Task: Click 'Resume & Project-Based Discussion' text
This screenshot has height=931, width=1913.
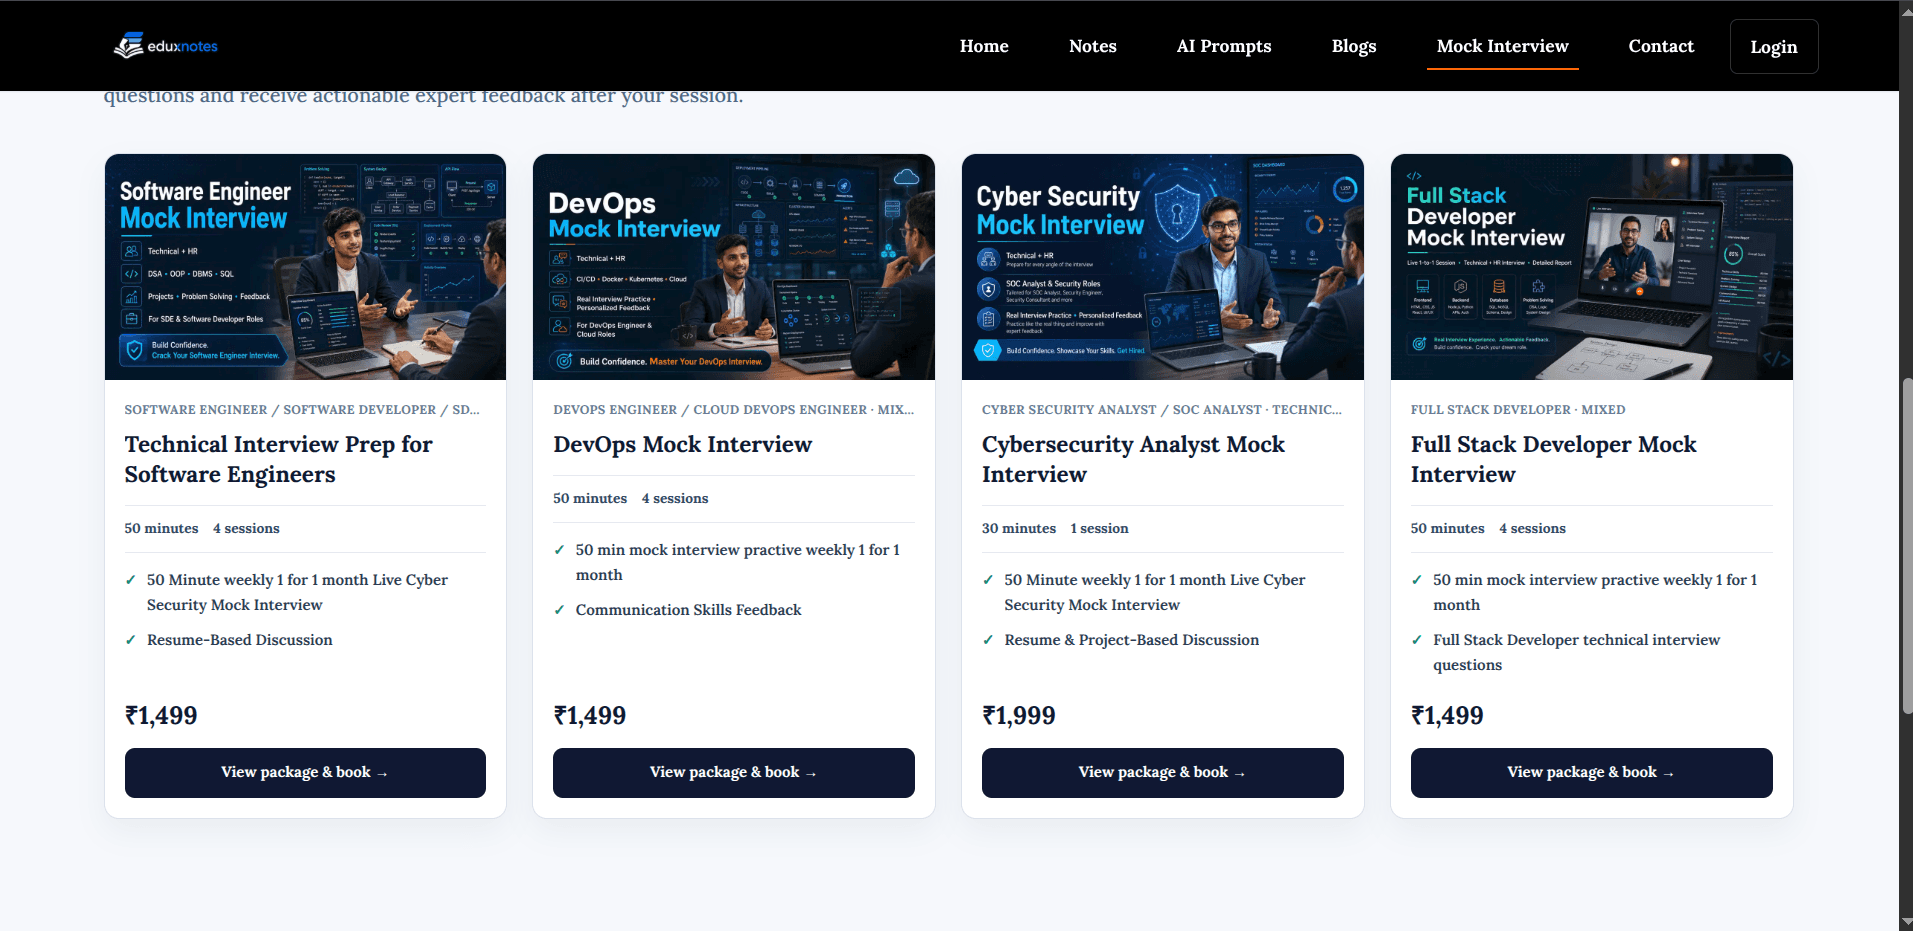Action: 1132,640
